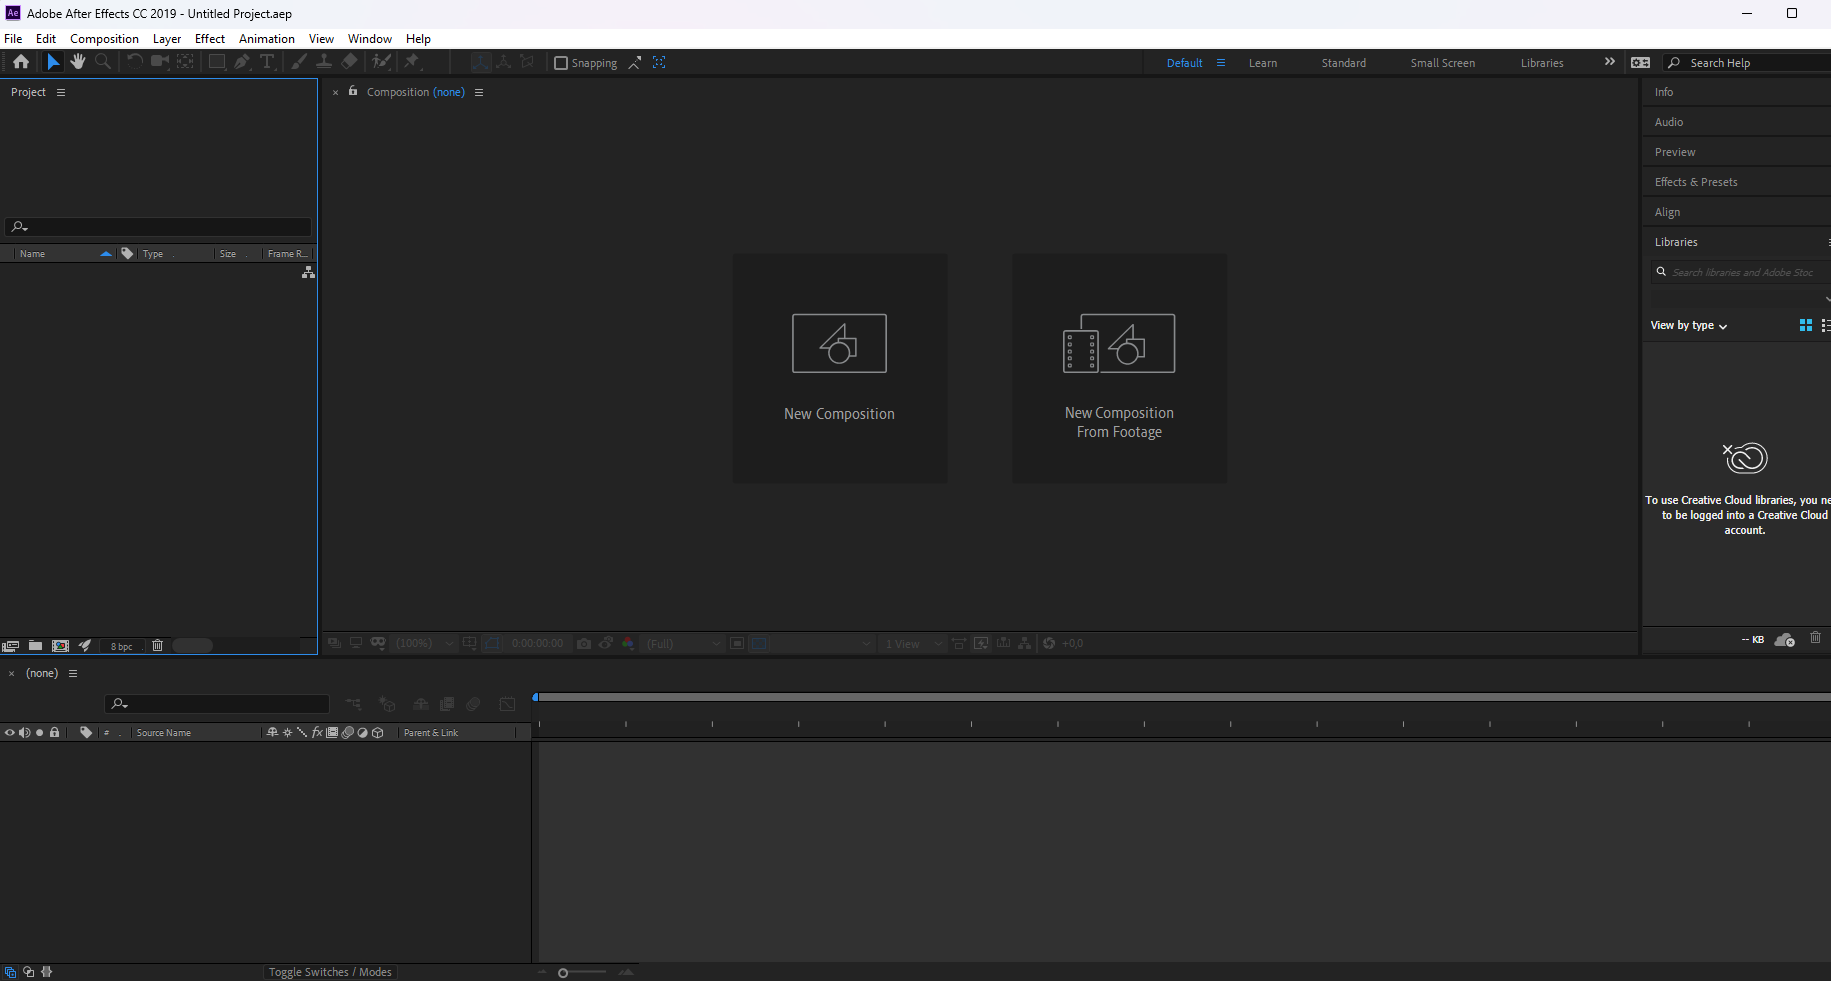Switch workspace to Small Screen
Viewport: 1831px width, 981px height.
pyautogui.click(x=1442, y=62)
